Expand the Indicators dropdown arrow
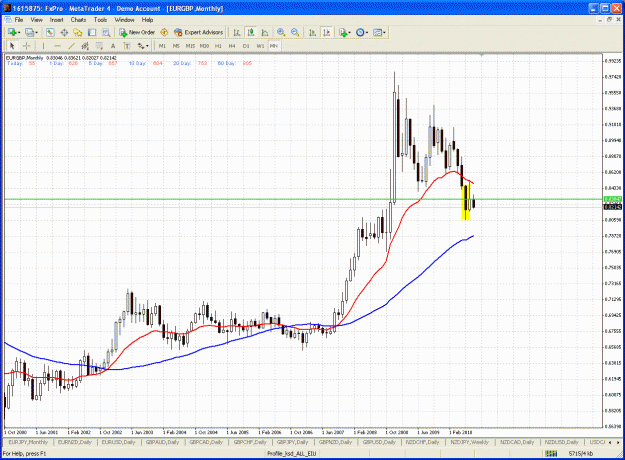This screenshot has height=460, width=625. (350, 33)
